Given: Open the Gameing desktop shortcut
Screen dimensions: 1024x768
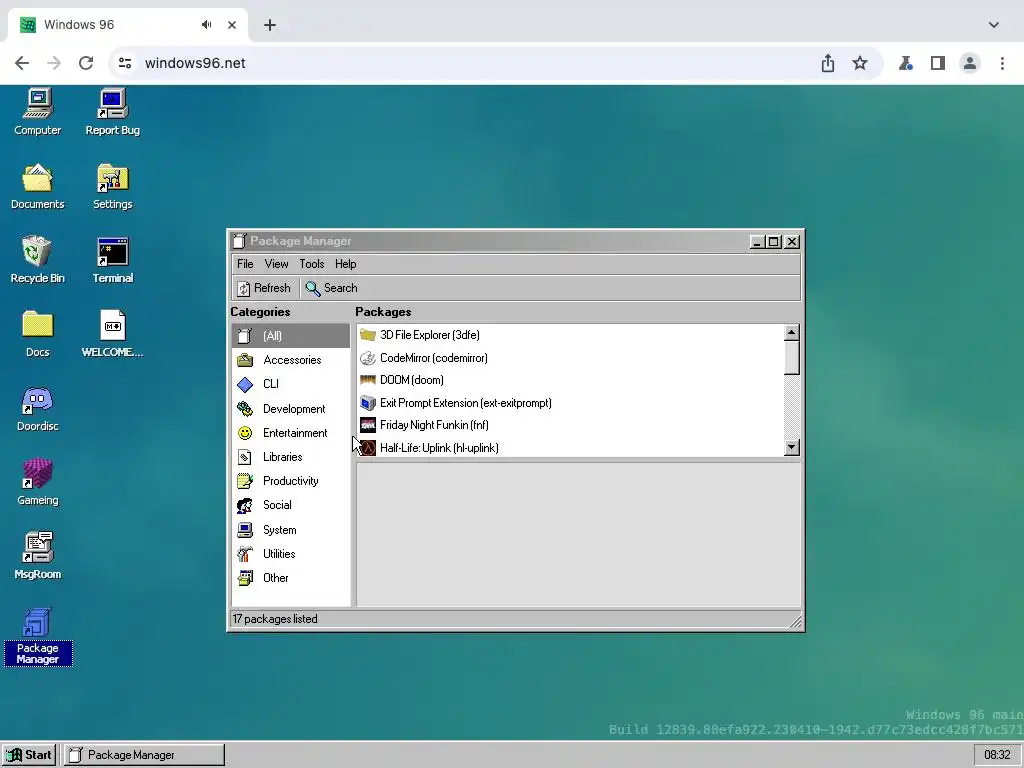Looking at the screenshot, I should 37,482.
